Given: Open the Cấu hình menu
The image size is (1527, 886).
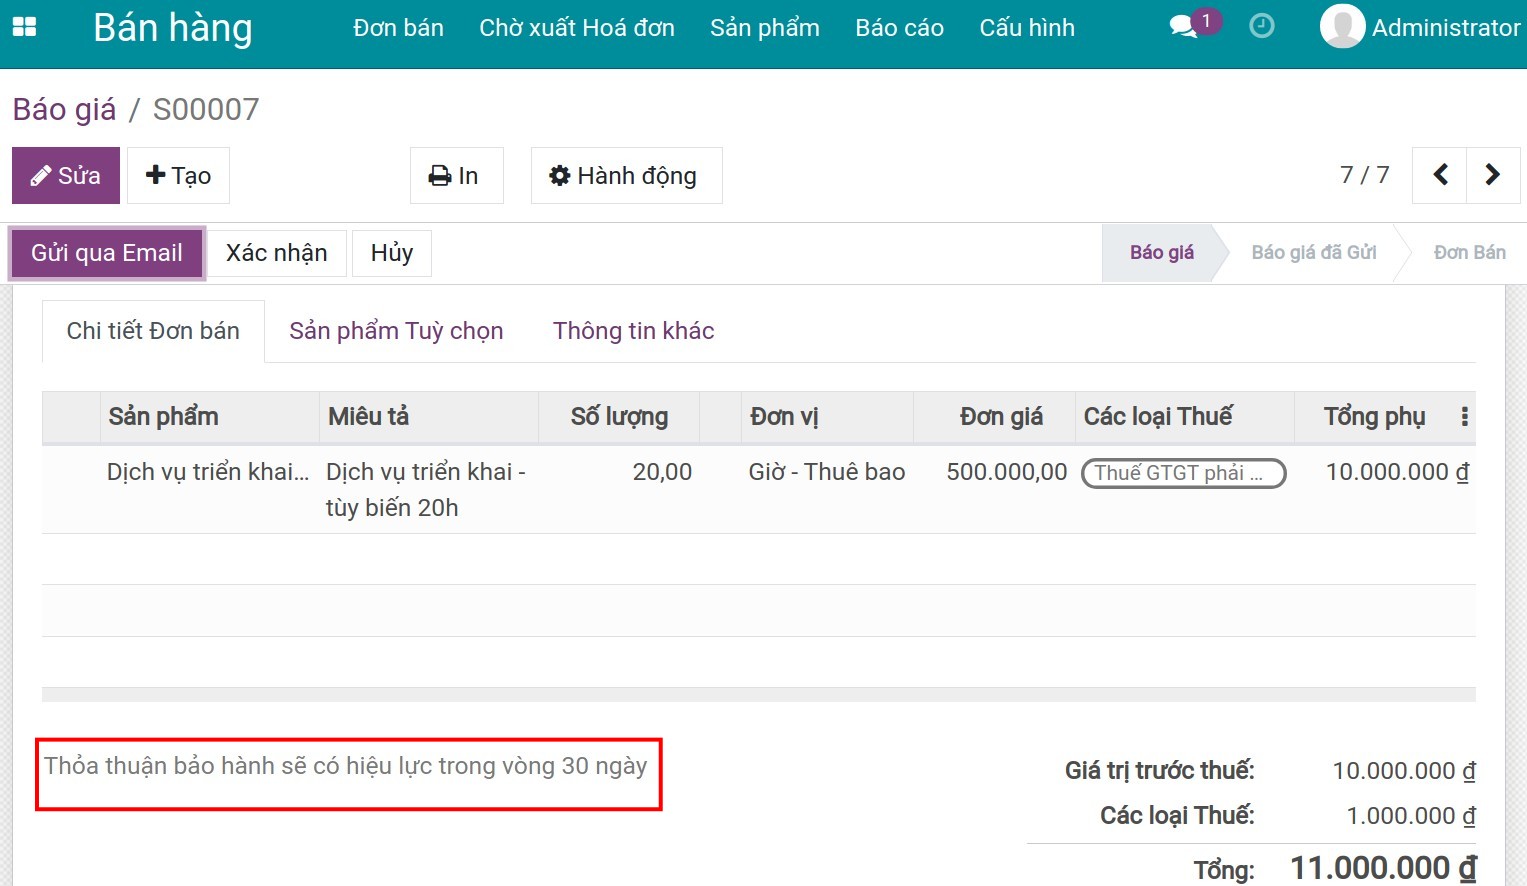Looking at the screenshot, I should coord(1027,28).
